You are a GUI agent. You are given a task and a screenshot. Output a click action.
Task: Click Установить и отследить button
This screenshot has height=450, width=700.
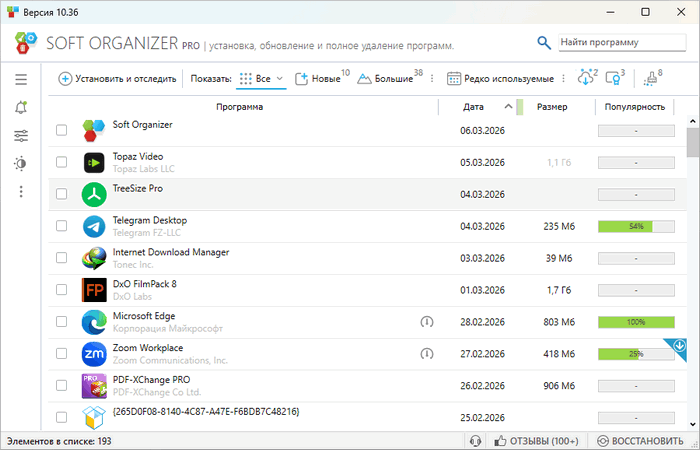(117, 78)
